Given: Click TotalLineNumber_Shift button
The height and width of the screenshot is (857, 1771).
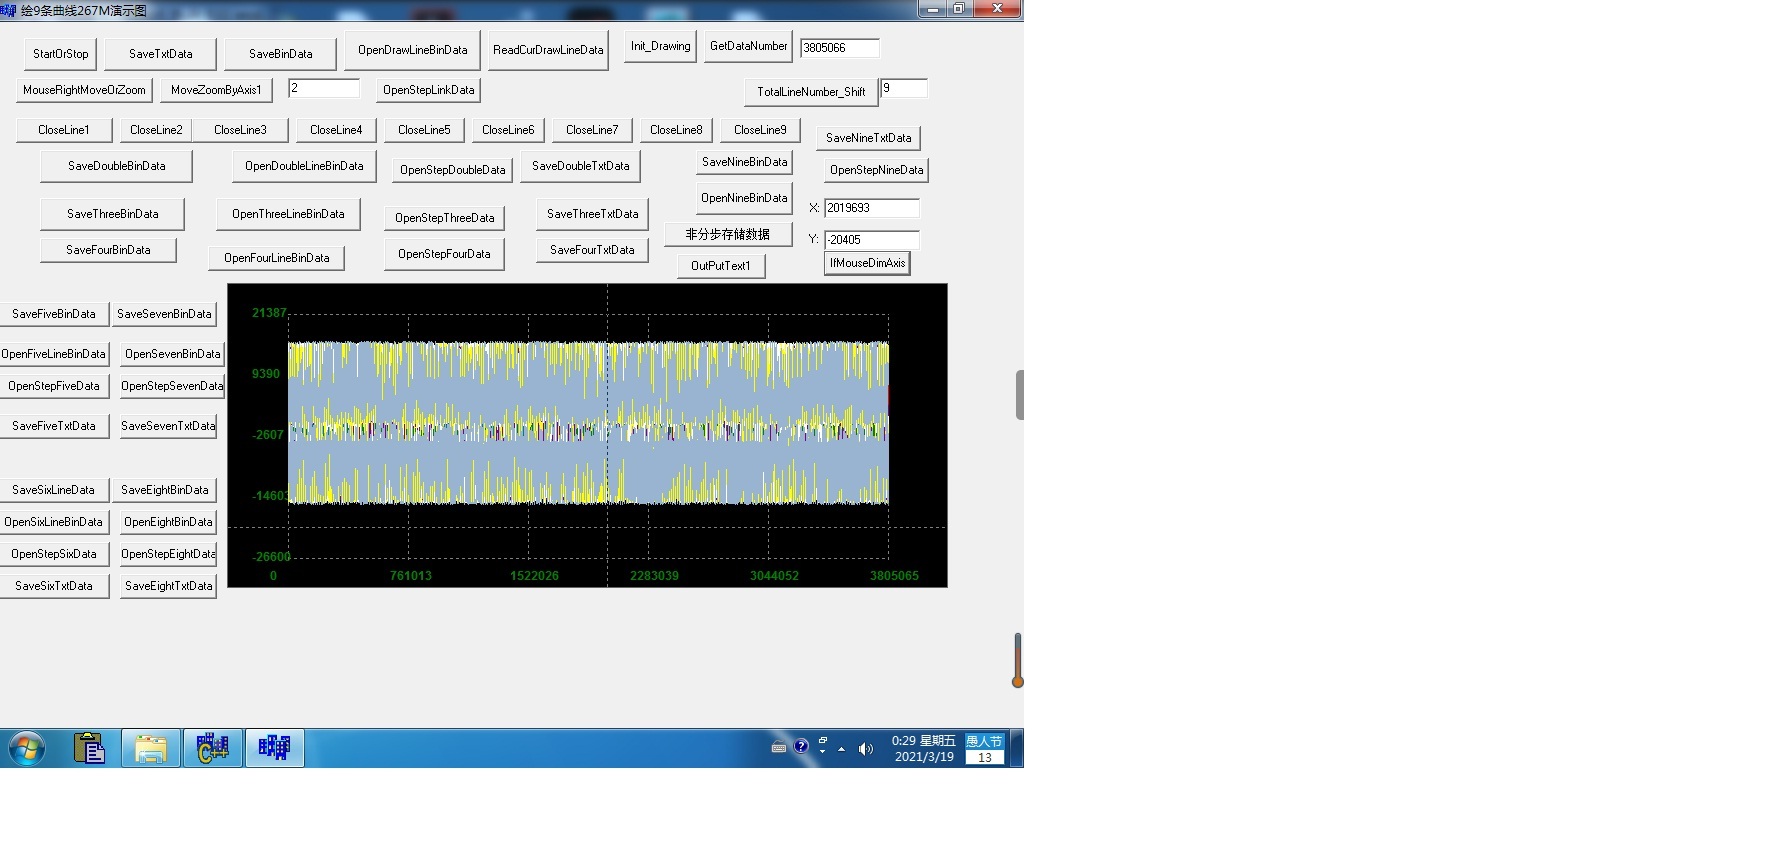Looking at the screenshot, I should coord(811,92).
